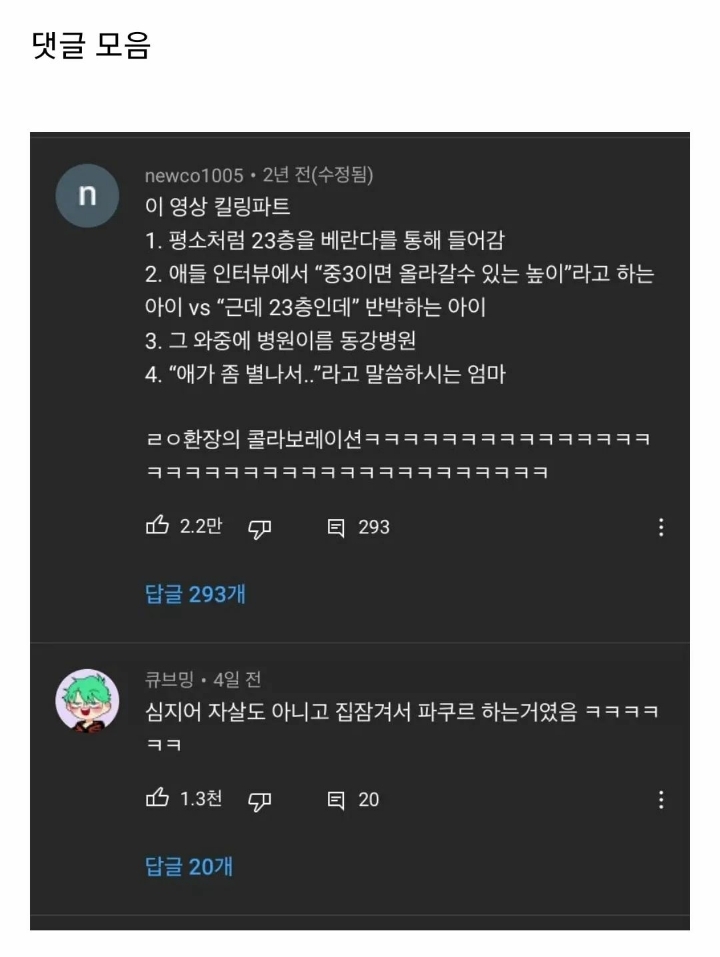
Task: Click the 2.2만 like count
Action: [201, 526]
